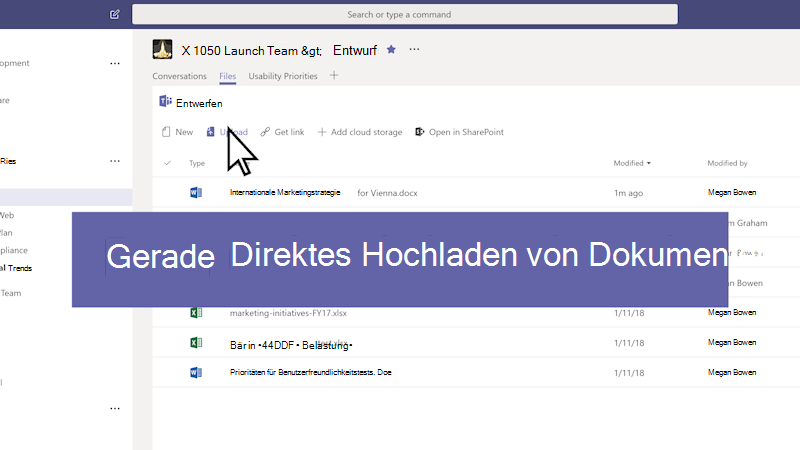The image size is (800, 450).
Task: Click the Upload button
Action: [x=227, y=132]
